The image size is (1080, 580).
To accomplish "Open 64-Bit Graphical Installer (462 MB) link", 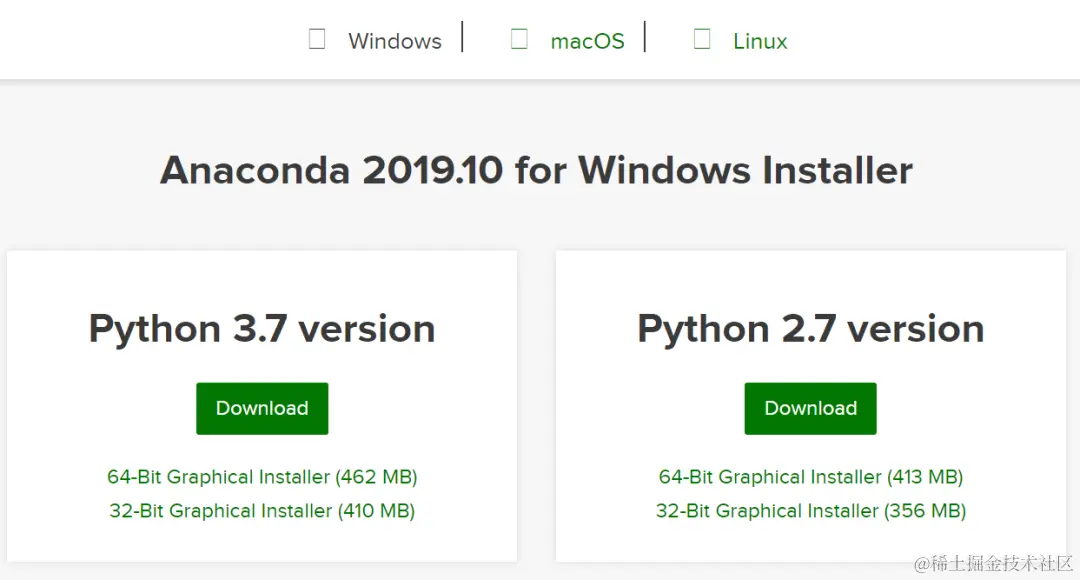I will coord(262,477).
